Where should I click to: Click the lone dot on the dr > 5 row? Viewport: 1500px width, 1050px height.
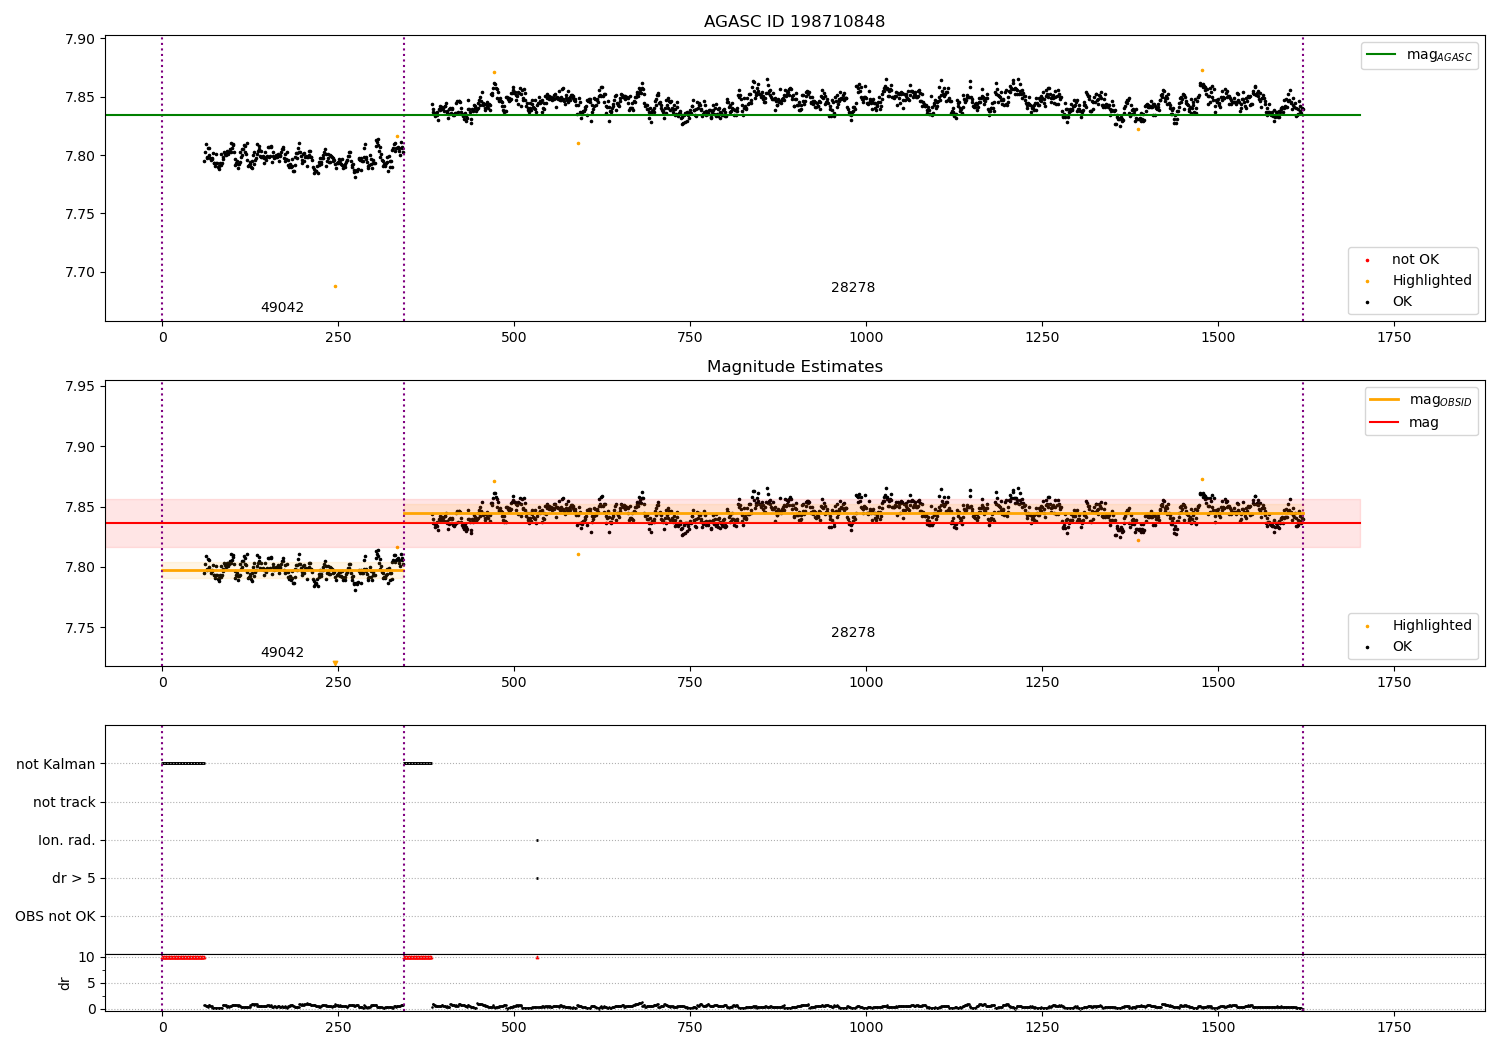(x=537, y=878)
